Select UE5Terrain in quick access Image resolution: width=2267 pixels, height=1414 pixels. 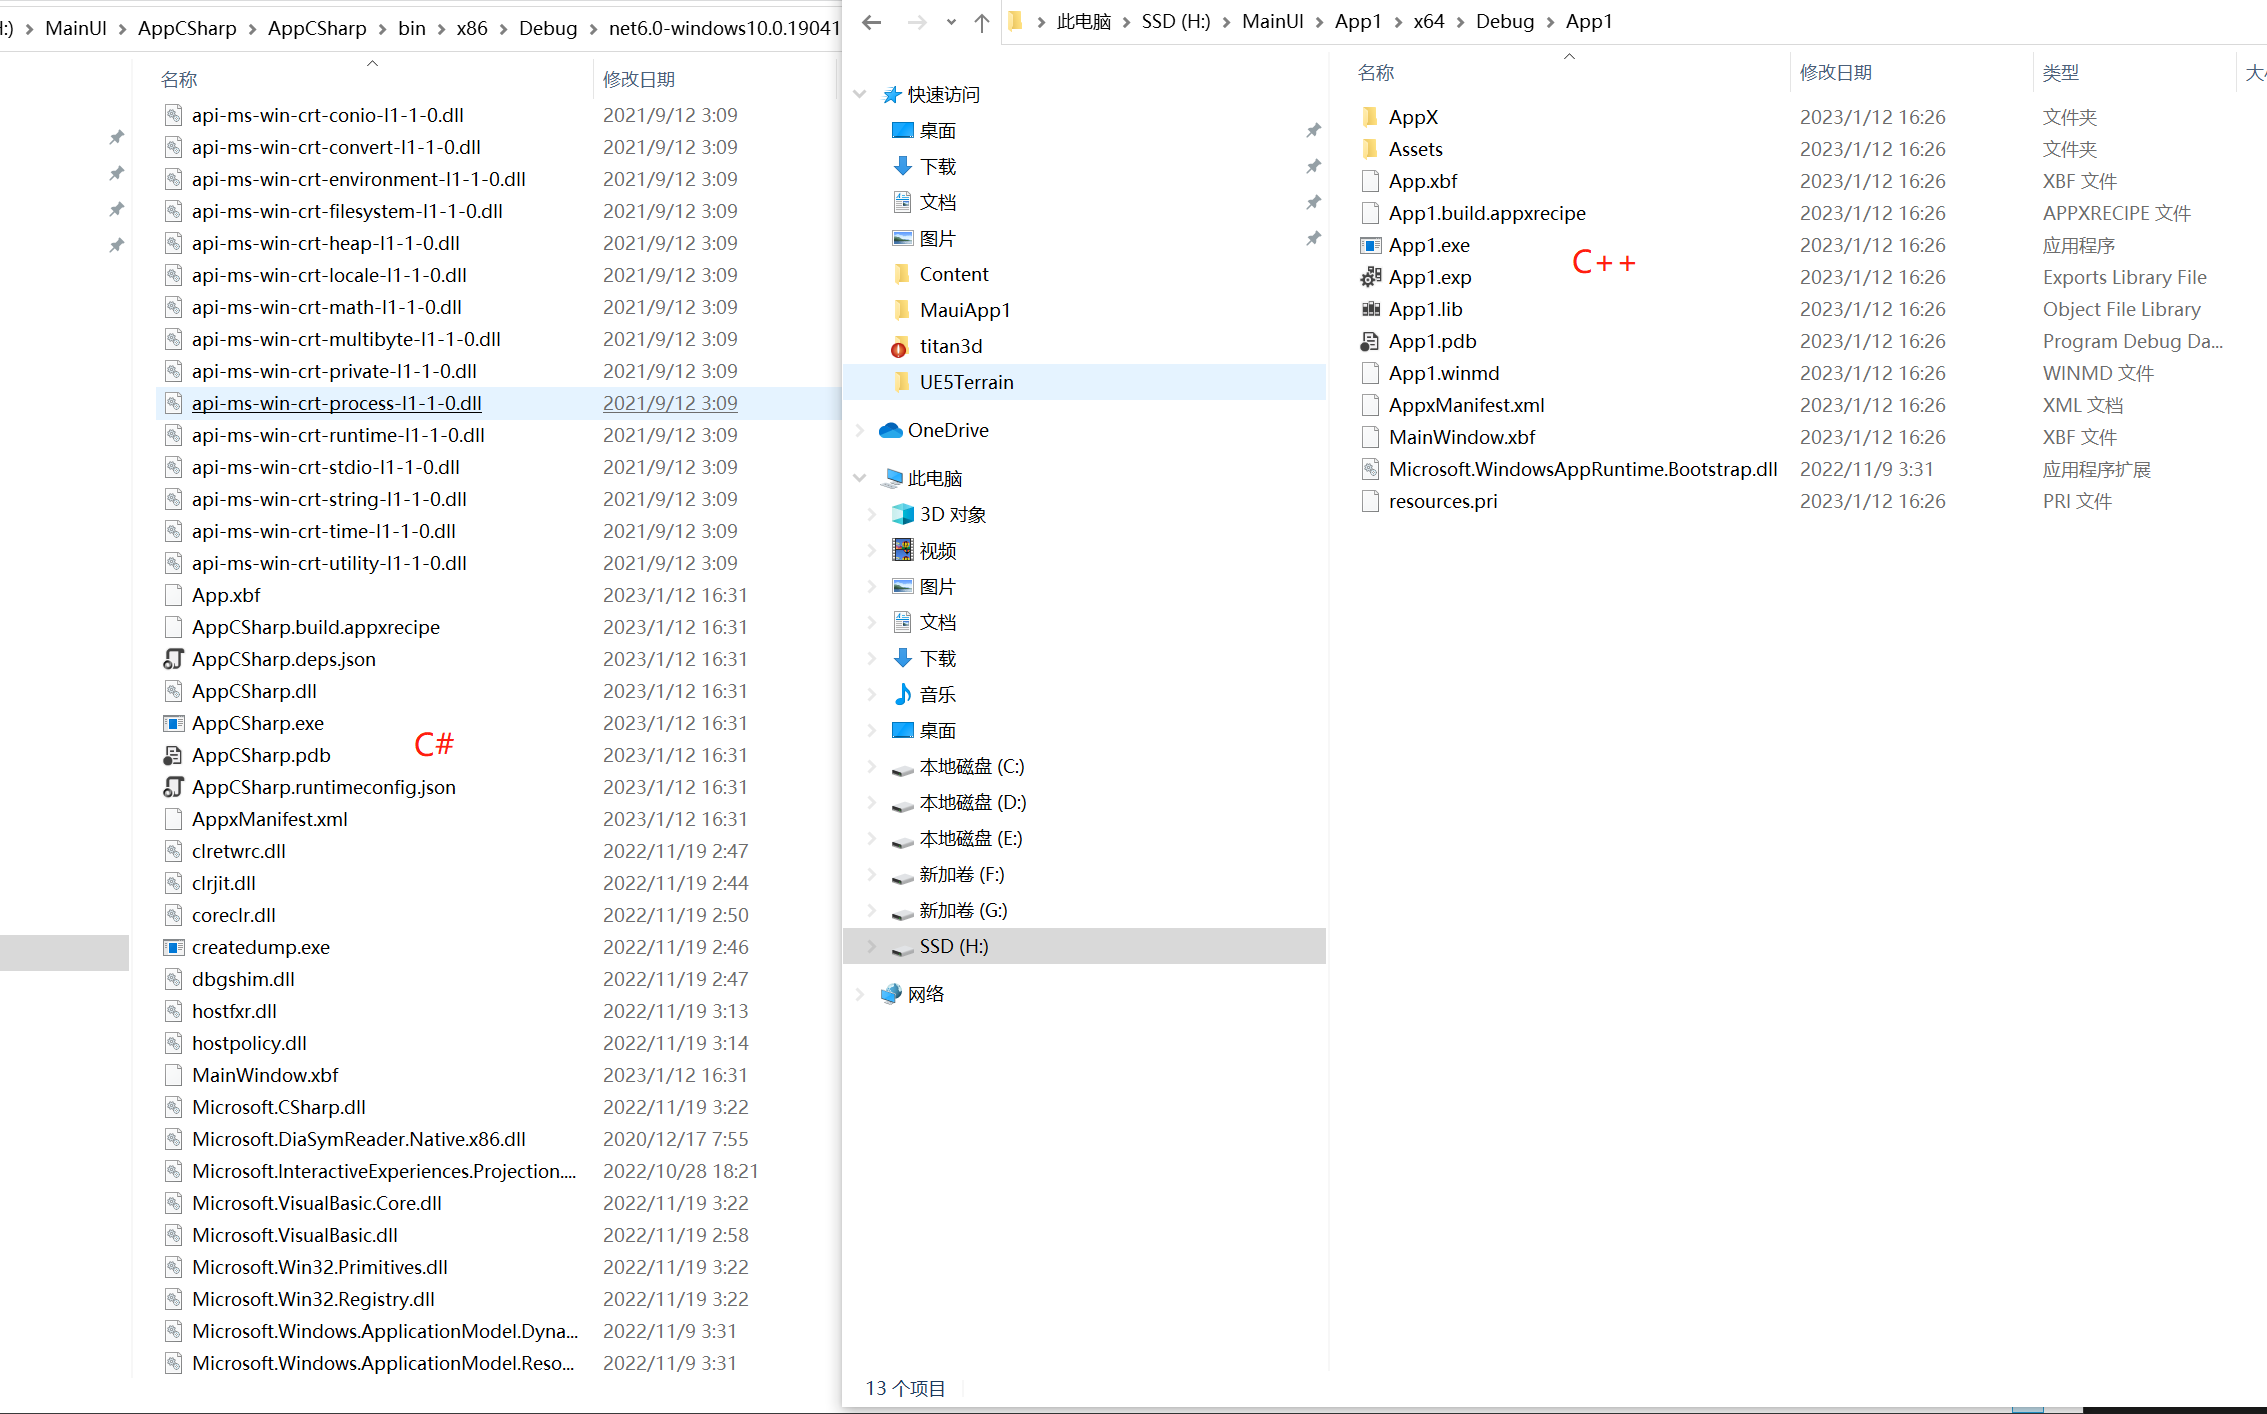click(966, 382)
